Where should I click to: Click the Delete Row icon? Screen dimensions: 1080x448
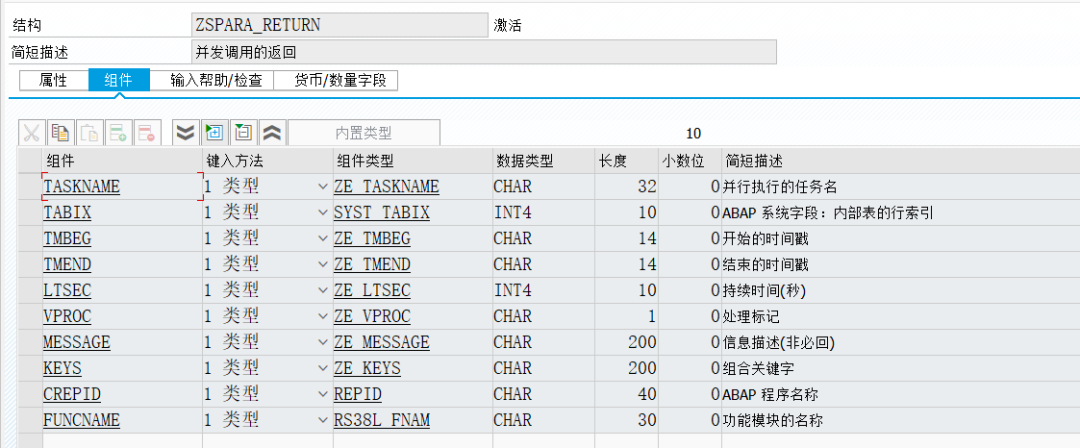pos(147,132)
